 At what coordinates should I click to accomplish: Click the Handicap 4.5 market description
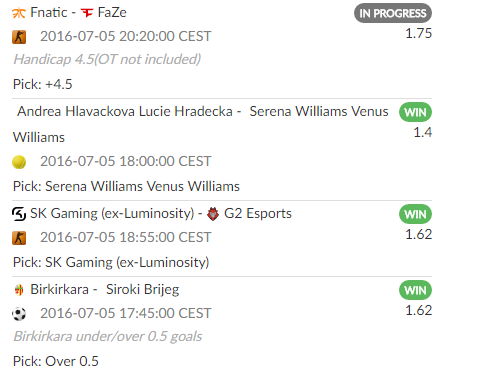click(107, 59)
